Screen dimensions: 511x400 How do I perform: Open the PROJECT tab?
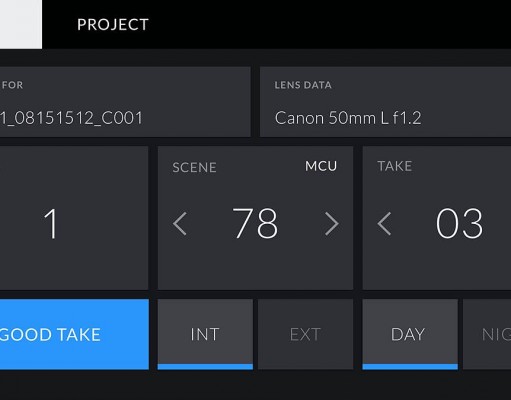pyautogui.click(x=113, y=25)
